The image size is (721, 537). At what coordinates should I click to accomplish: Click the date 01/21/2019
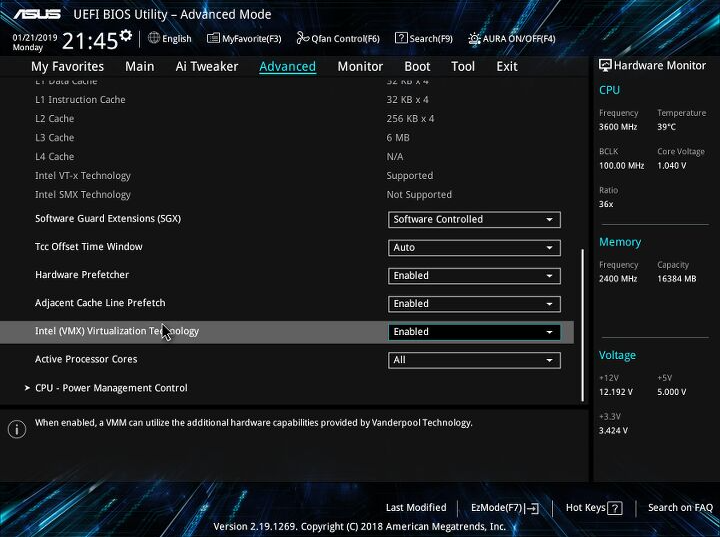click(x=35, y=37)
